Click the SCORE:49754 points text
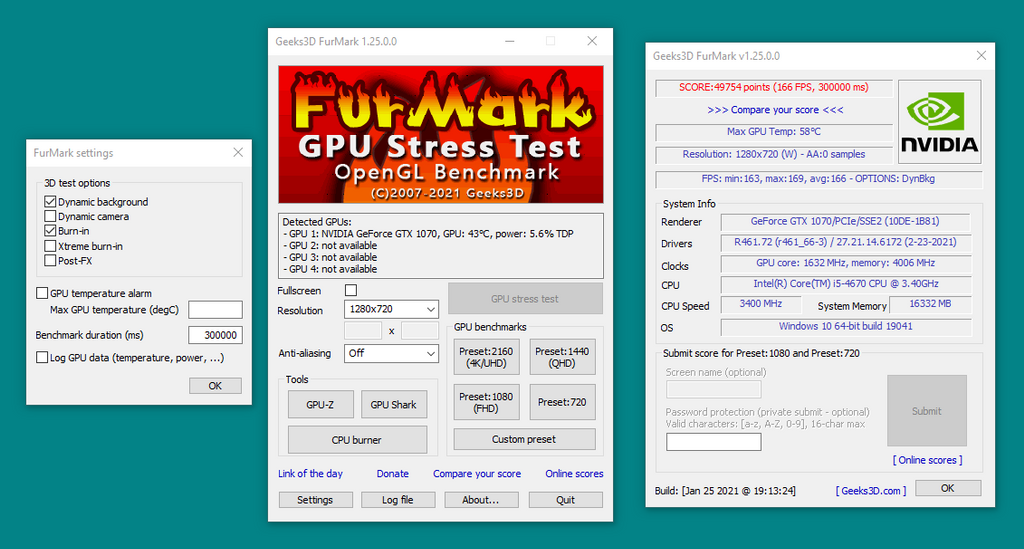 coord(774,87)
